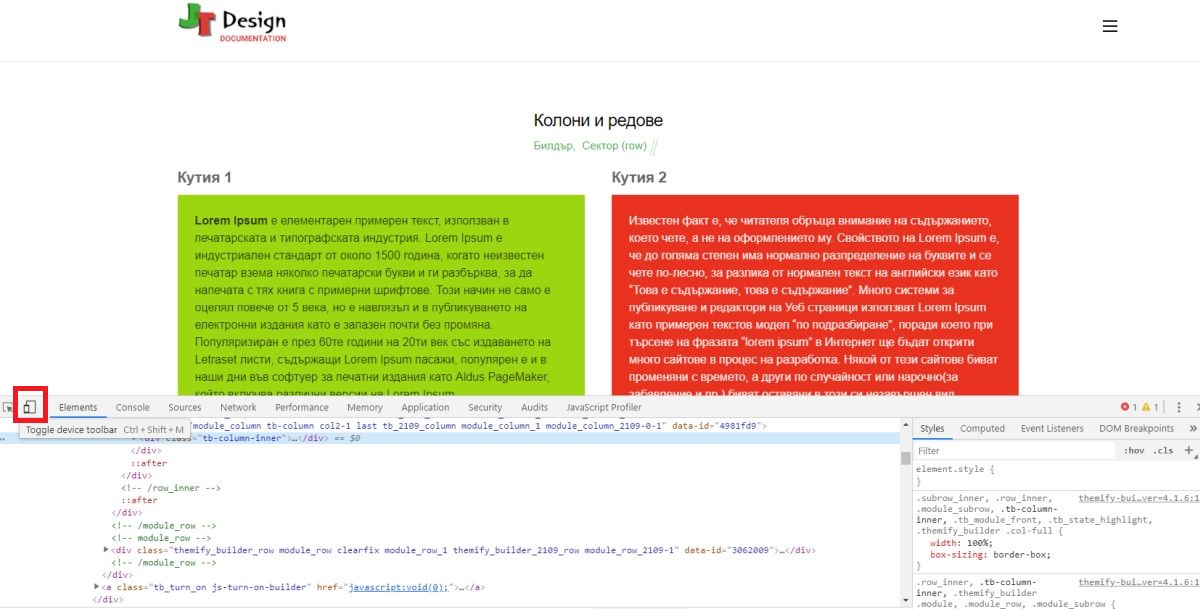Select the tb-column-inner div line

point(450,438)
